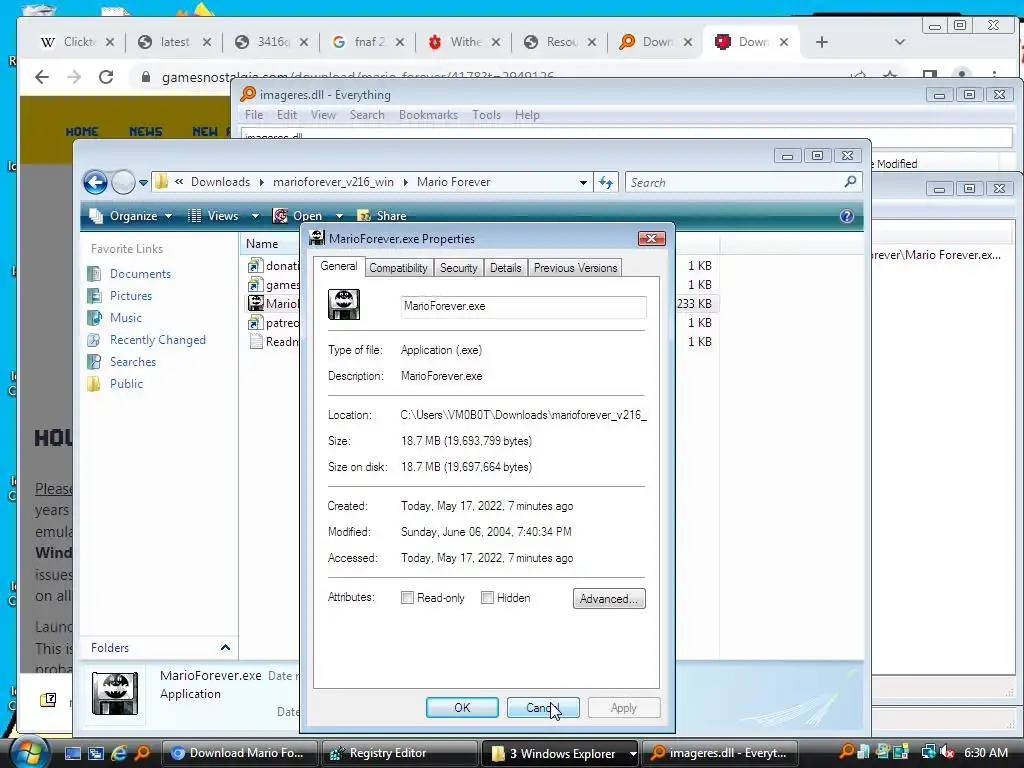Open Explorer recent pages dropdown arrow
Image resolution: width=1024 pixels, height=768 pixels.
(x=144, y=183)
